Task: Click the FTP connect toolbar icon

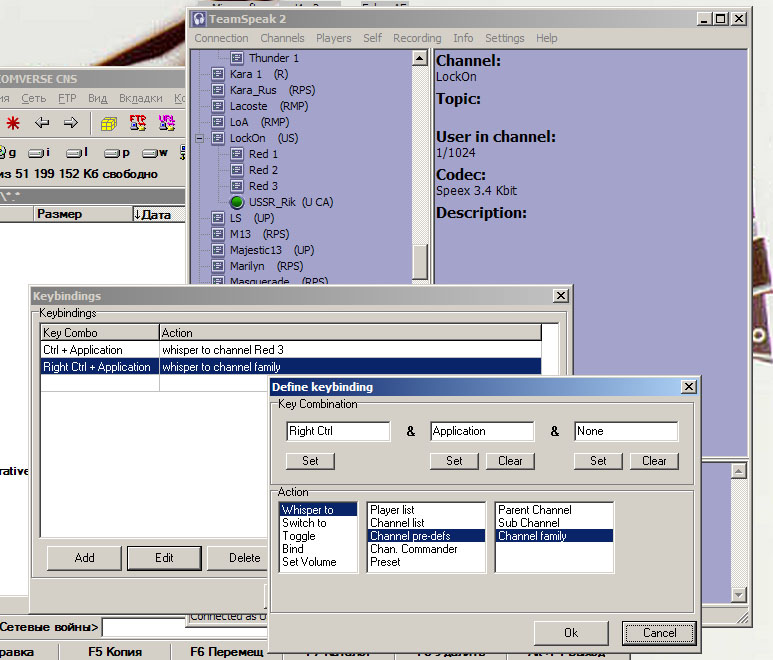Action: (138, 123)
